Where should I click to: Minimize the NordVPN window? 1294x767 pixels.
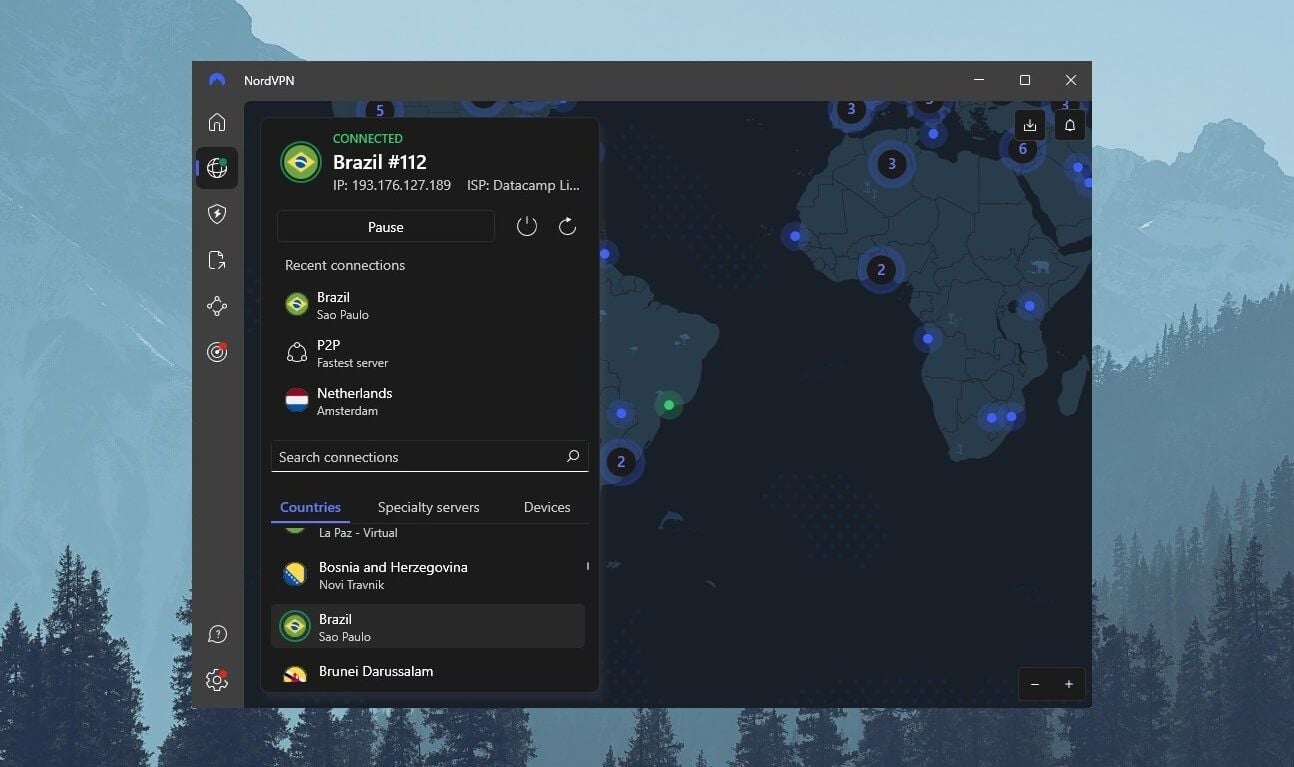pyautogui.click(x=979, y=80)
